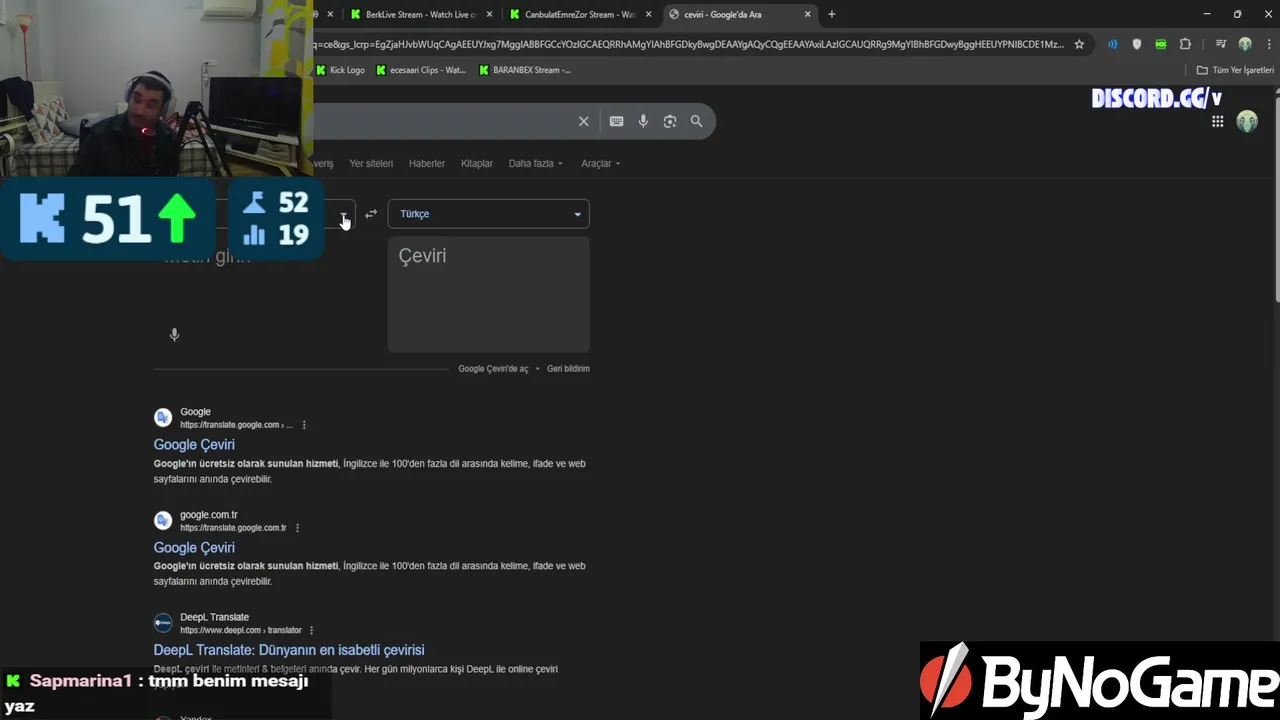Click the magnifier search button

[x=696, y=121]
